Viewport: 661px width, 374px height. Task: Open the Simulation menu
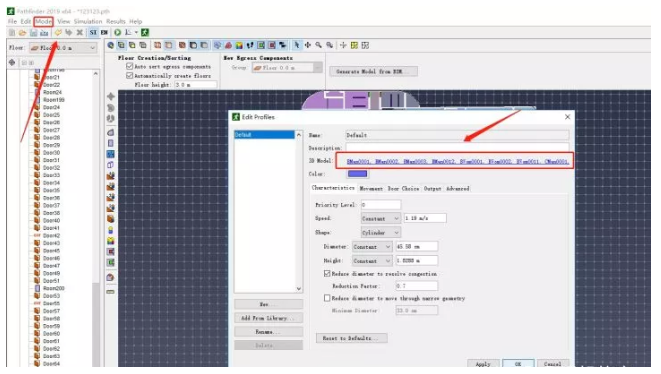coord(88,21)
